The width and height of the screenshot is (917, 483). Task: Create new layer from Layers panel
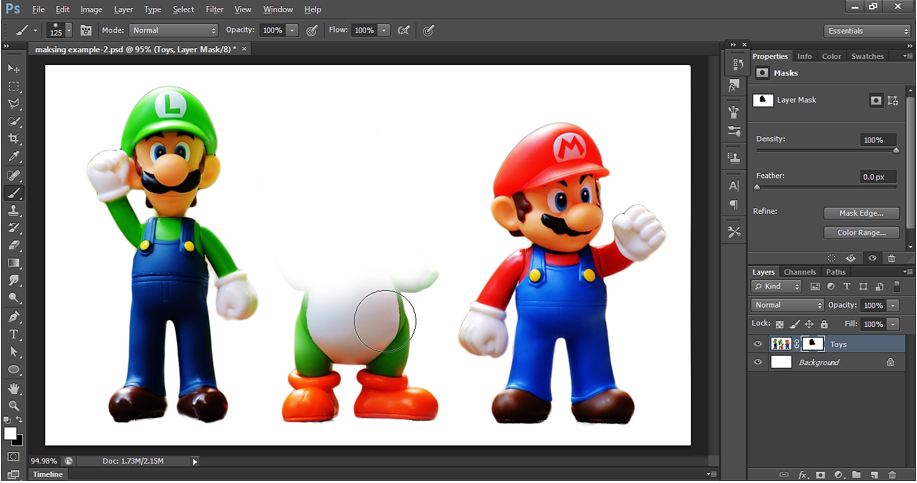(x=874, y=475)
